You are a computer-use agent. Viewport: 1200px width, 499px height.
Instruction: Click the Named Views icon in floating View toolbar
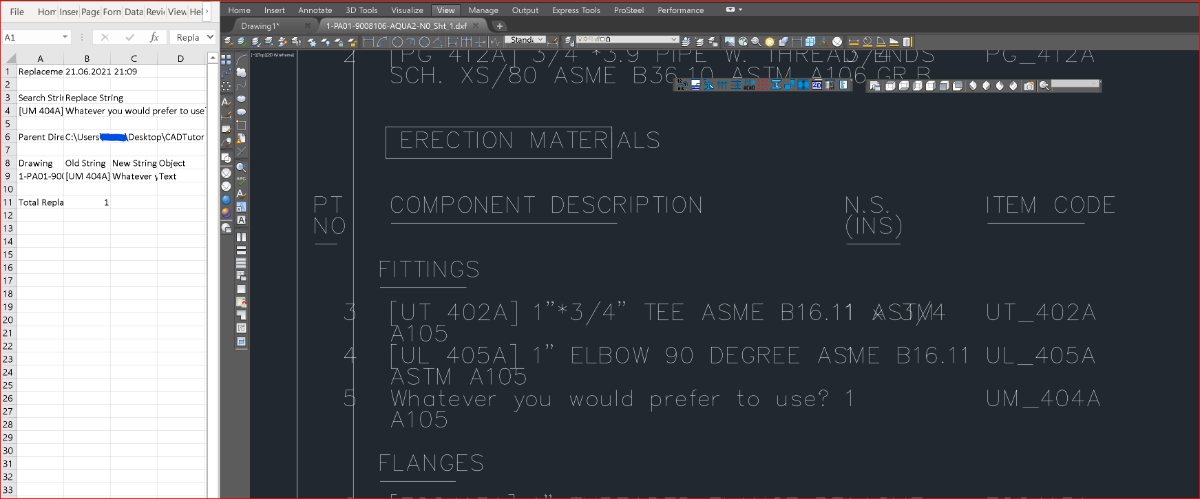click(875, 87)
